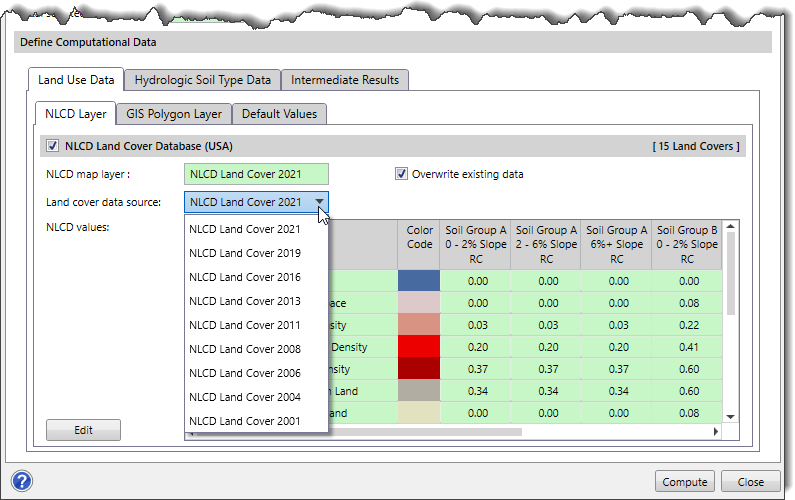
Task: Open the GIS Polygon Layer tab
Action: point(174,114)
